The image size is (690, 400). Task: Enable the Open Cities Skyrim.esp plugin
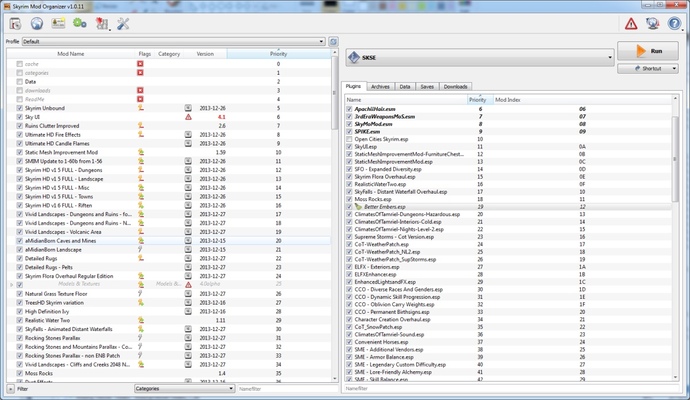(x=349, y=139)
